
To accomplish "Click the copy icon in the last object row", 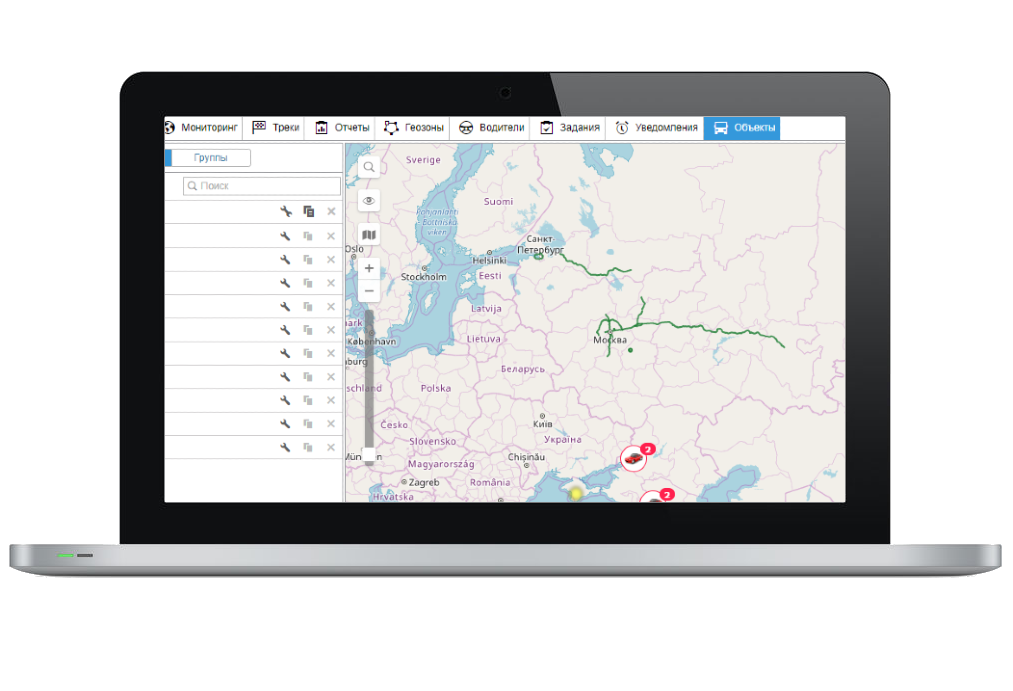I will point(308,448).
